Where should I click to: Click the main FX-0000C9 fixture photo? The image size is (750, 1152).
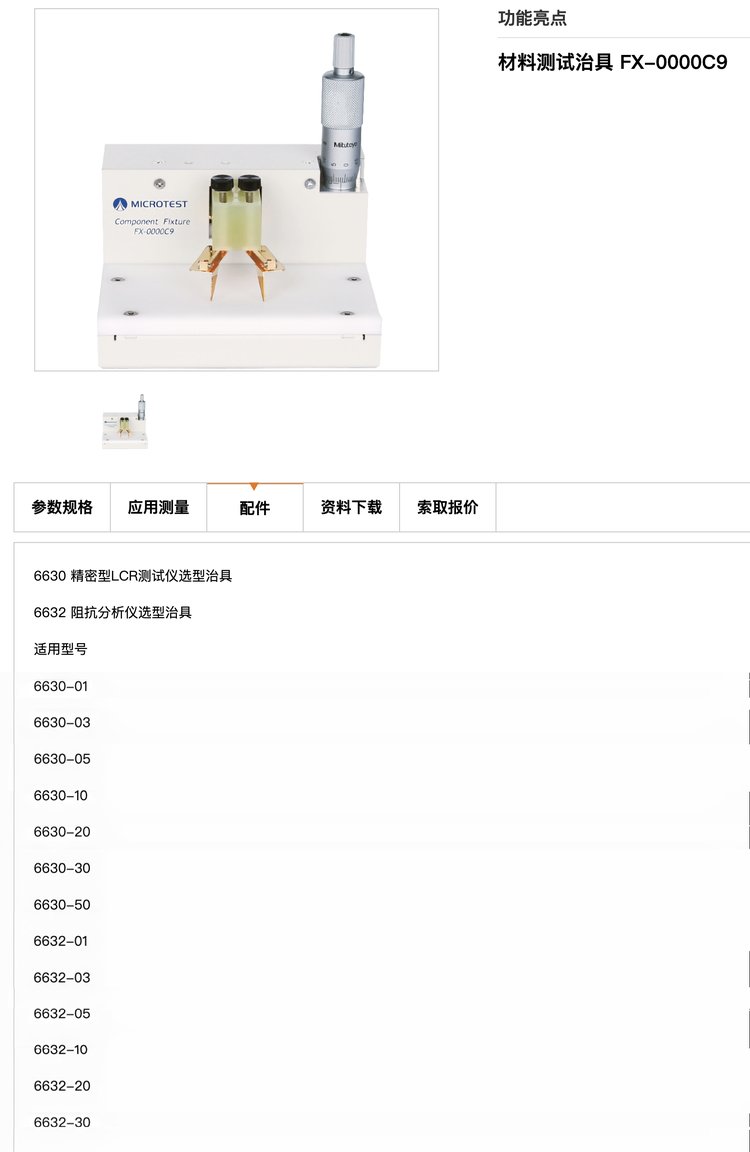237,190
